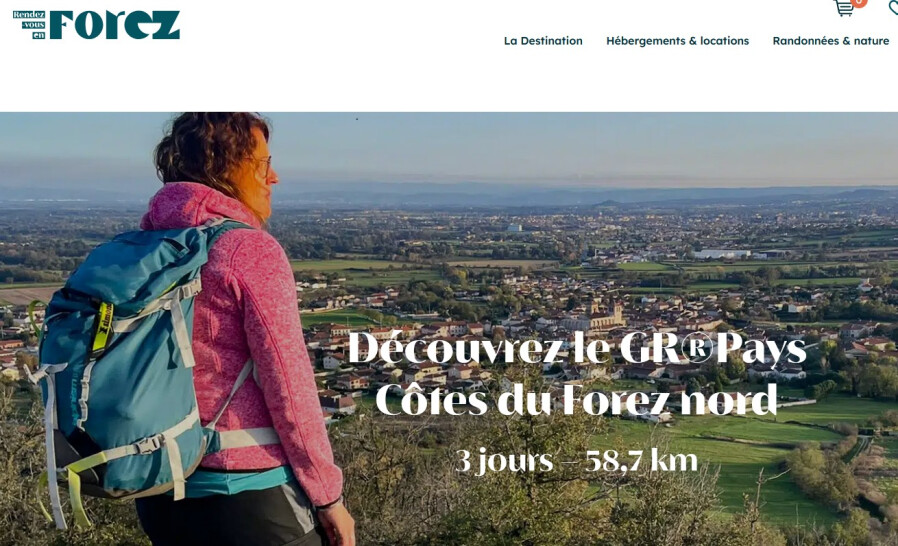Open the La Destination menu

(543, 41)
